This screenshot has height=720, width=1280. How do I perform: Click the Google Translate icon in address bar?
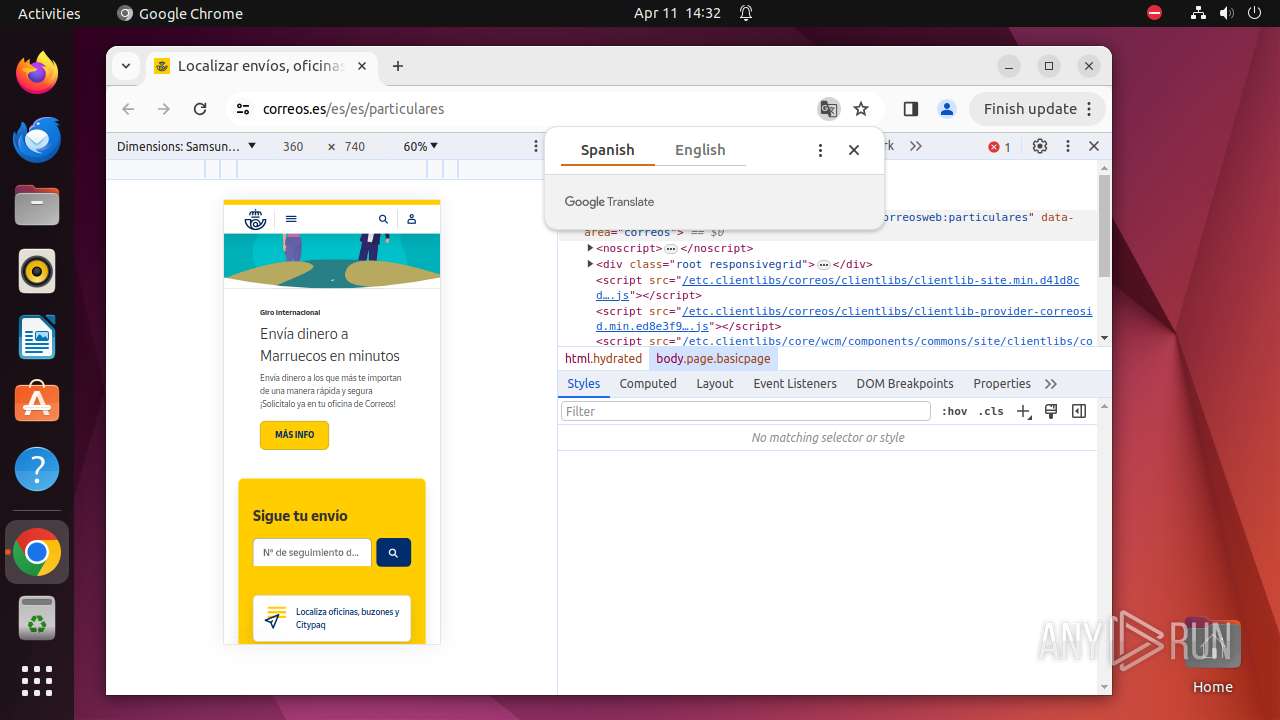point(828,109)
